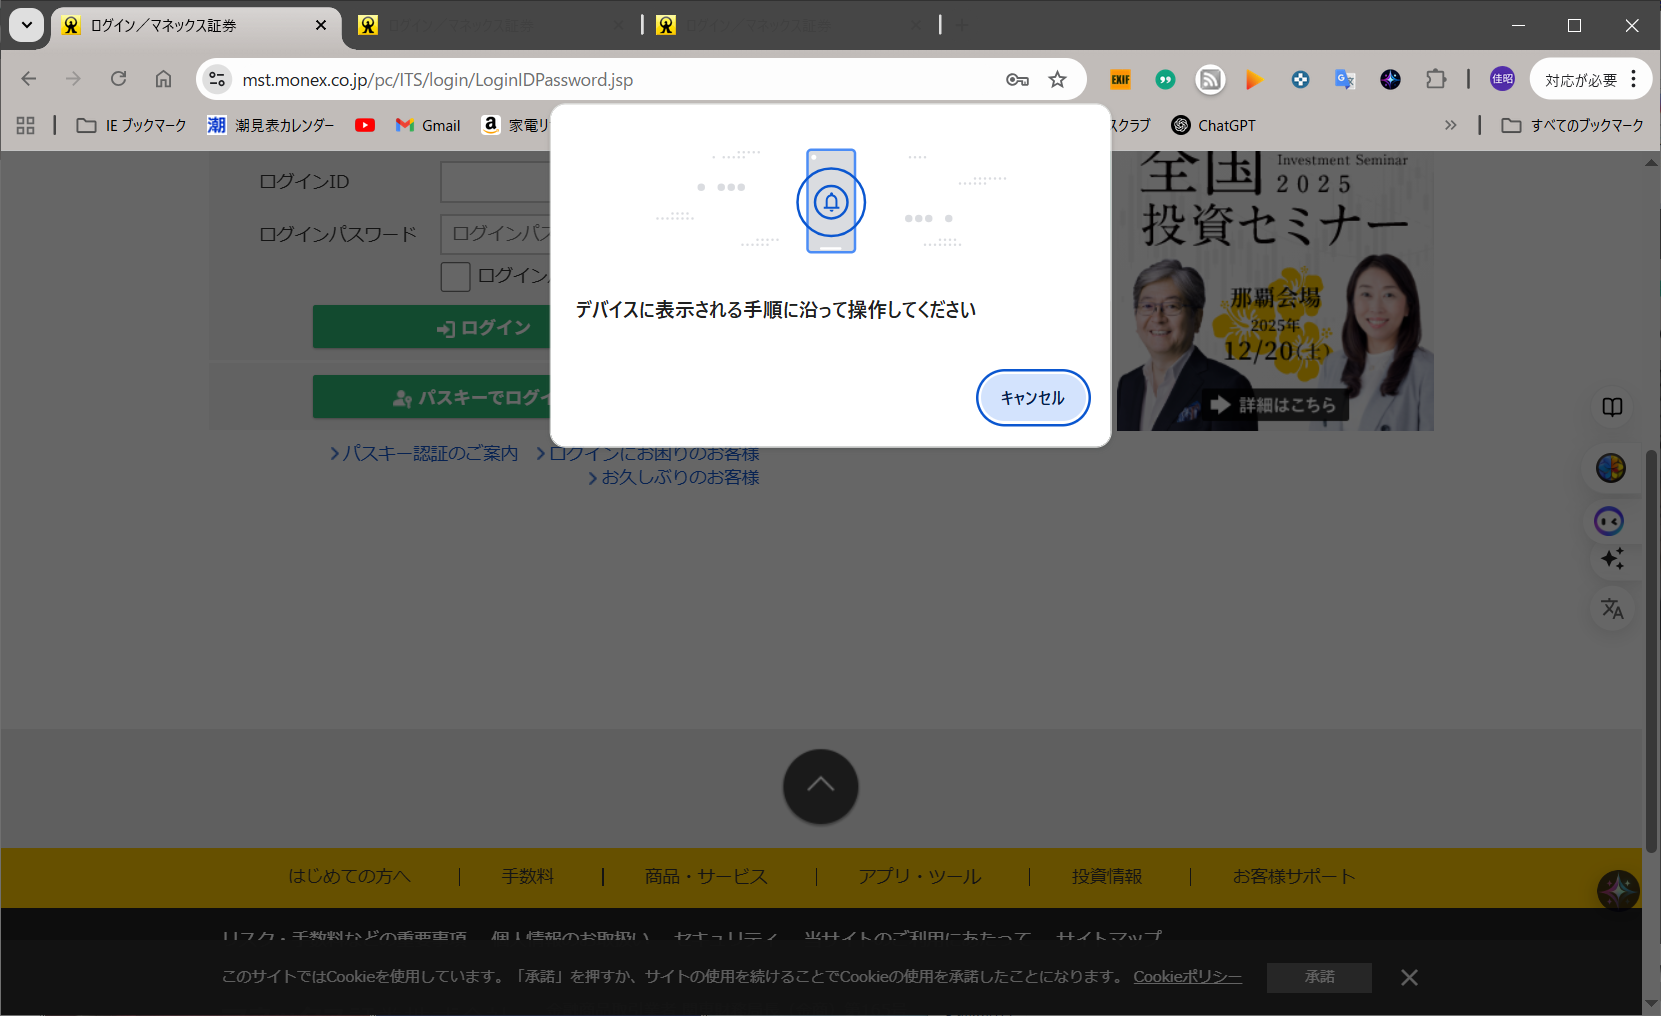Click the scroll-to-top arrow button
The image size is (1661, 1016).
click(x=820, y=786)
